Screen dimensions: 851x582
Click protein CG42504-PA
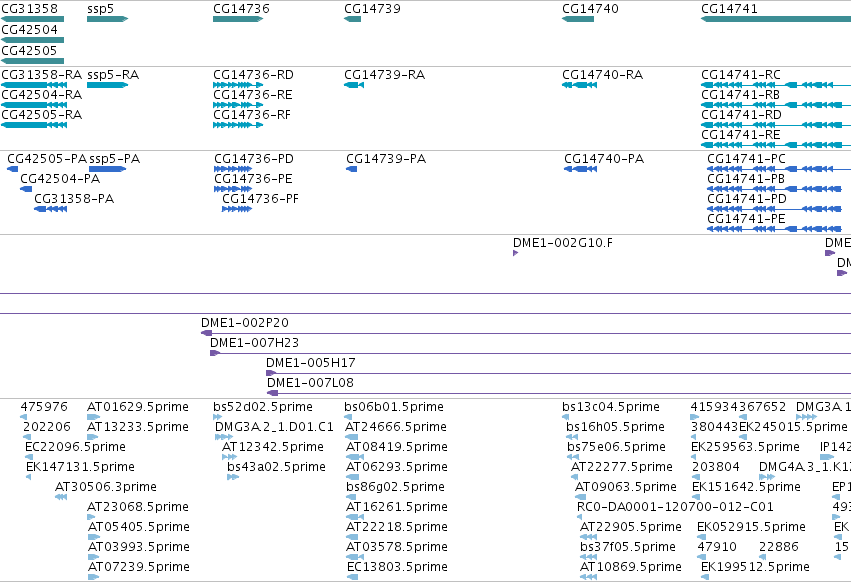pos(26,189)
